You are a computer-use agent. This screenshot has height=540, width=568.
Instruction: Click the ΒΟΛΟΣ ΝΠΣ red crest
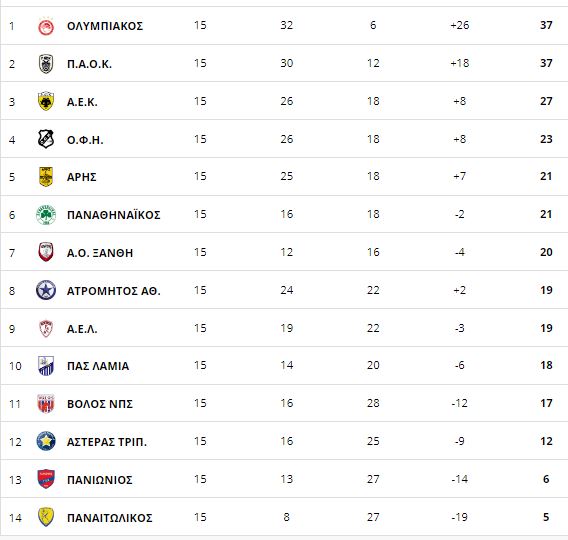46,403
